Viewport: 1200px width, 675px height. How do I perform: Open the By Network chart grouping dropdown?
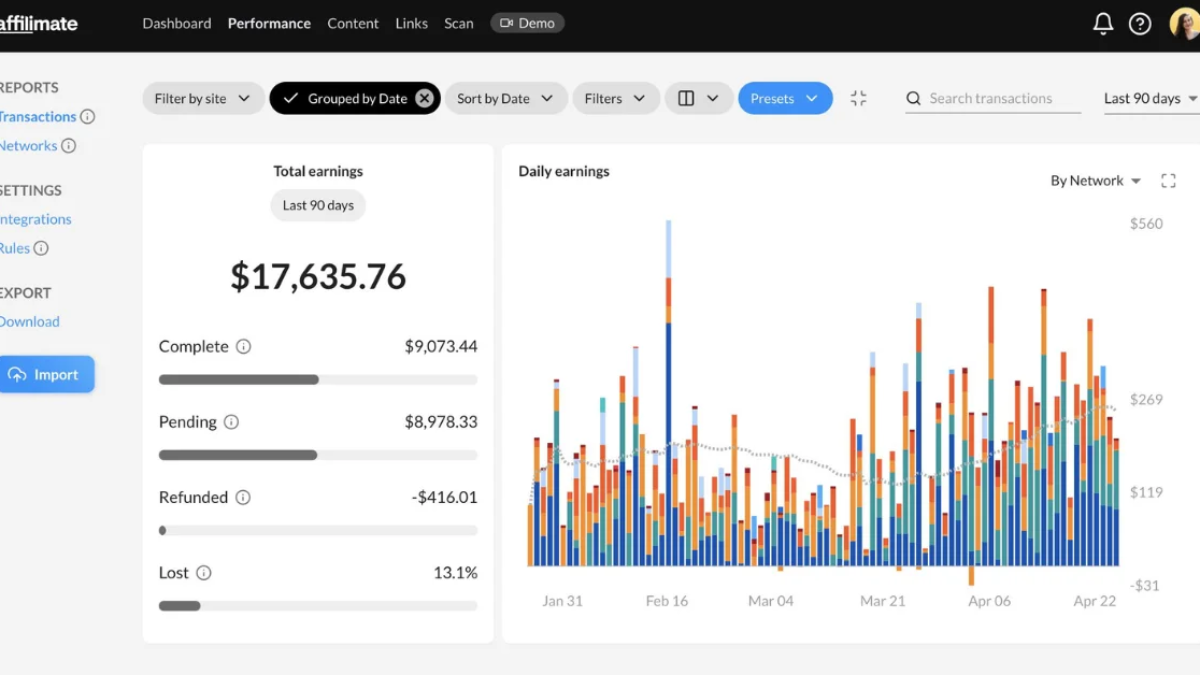1095,181
